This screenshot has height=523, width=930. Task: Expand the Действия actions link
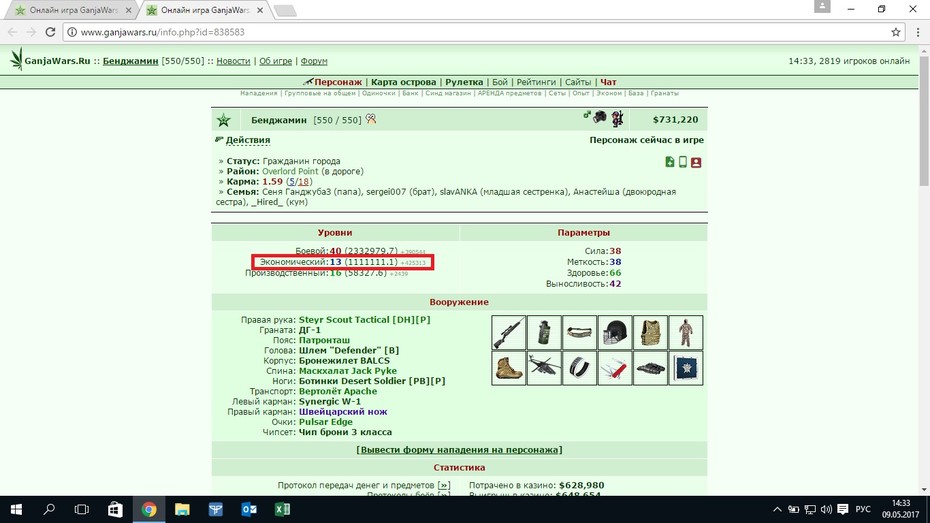point(248,140)
